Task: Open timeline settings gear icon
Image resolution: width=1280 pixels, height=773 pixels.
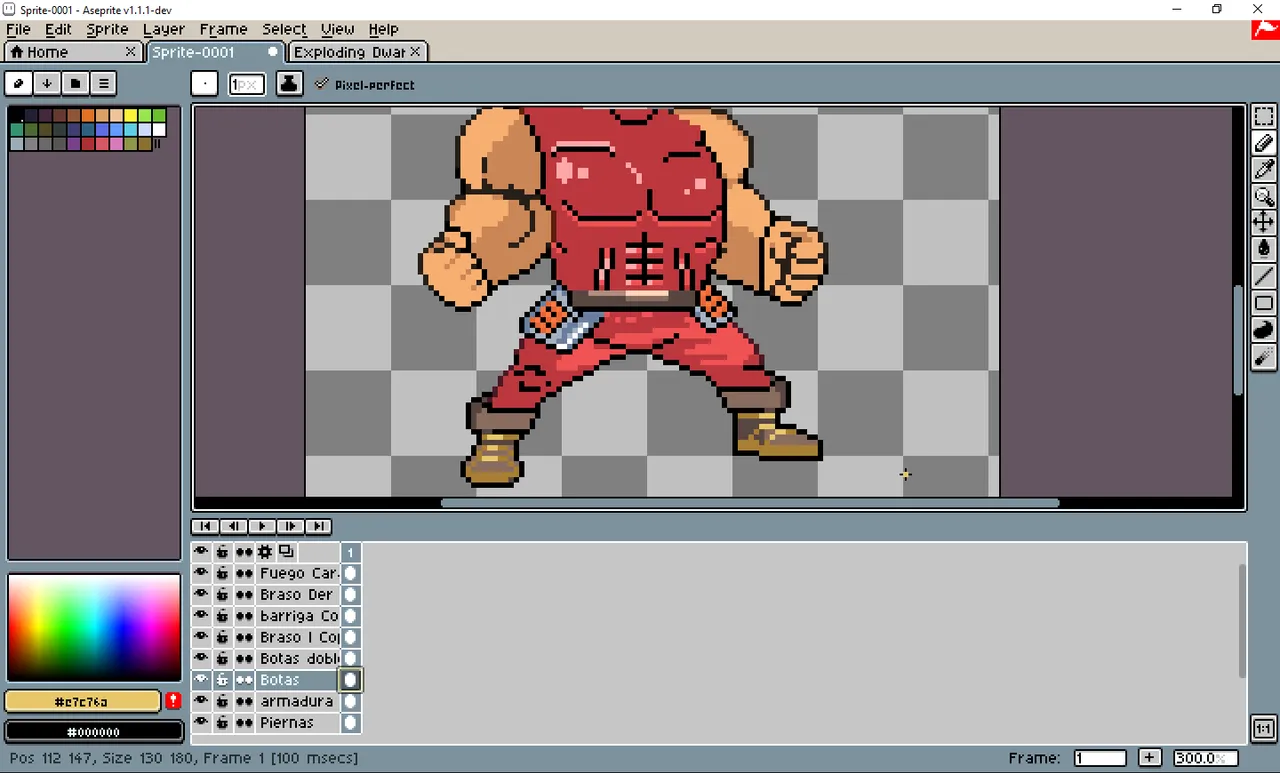Action: [265, 552]
